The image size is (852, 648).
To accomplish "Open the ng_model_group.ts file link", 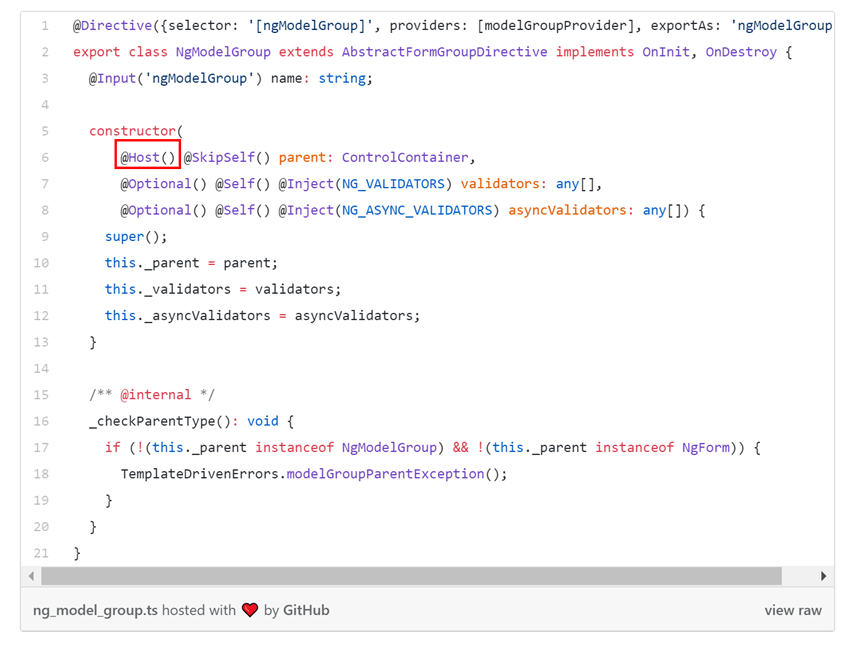I will [95, 611].
